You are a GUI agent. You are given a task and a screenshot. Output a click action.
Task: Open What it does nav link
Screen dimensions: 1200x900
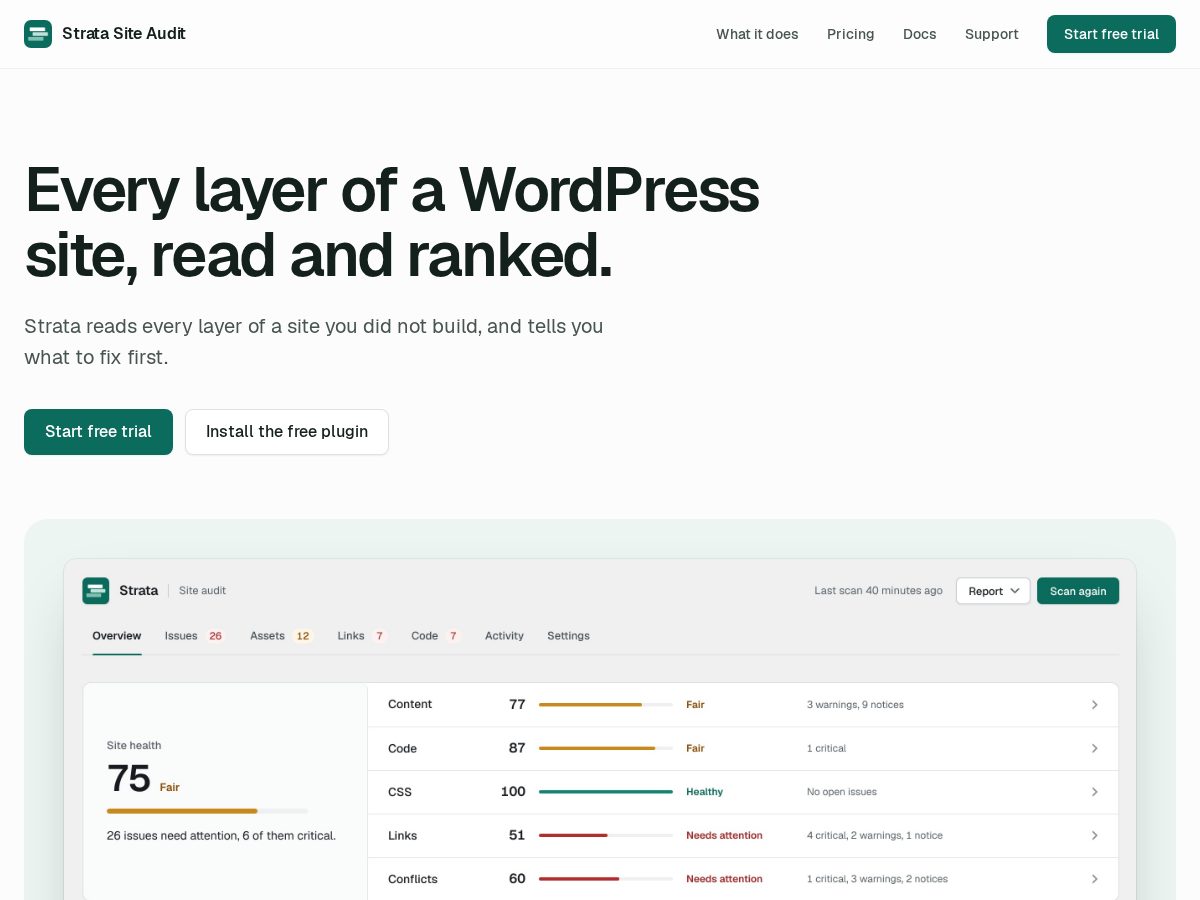coord(757,34)
